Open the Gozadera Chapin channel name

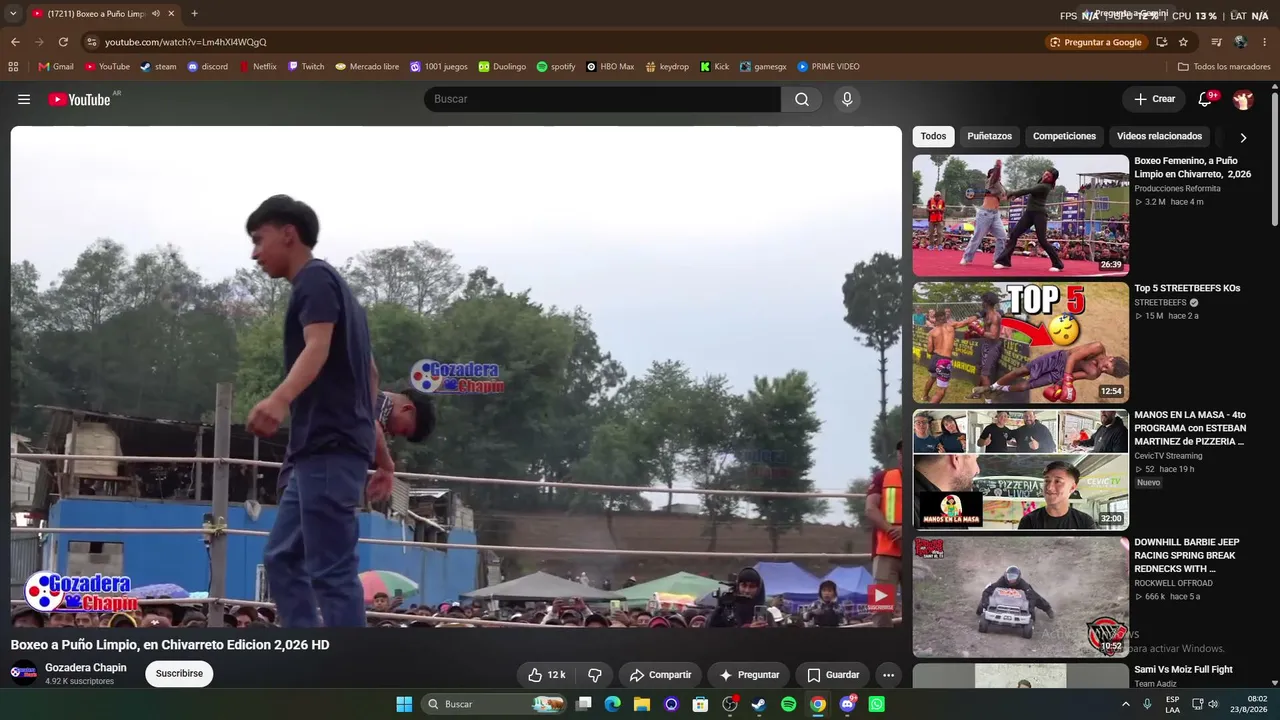(x=86, y=668)
